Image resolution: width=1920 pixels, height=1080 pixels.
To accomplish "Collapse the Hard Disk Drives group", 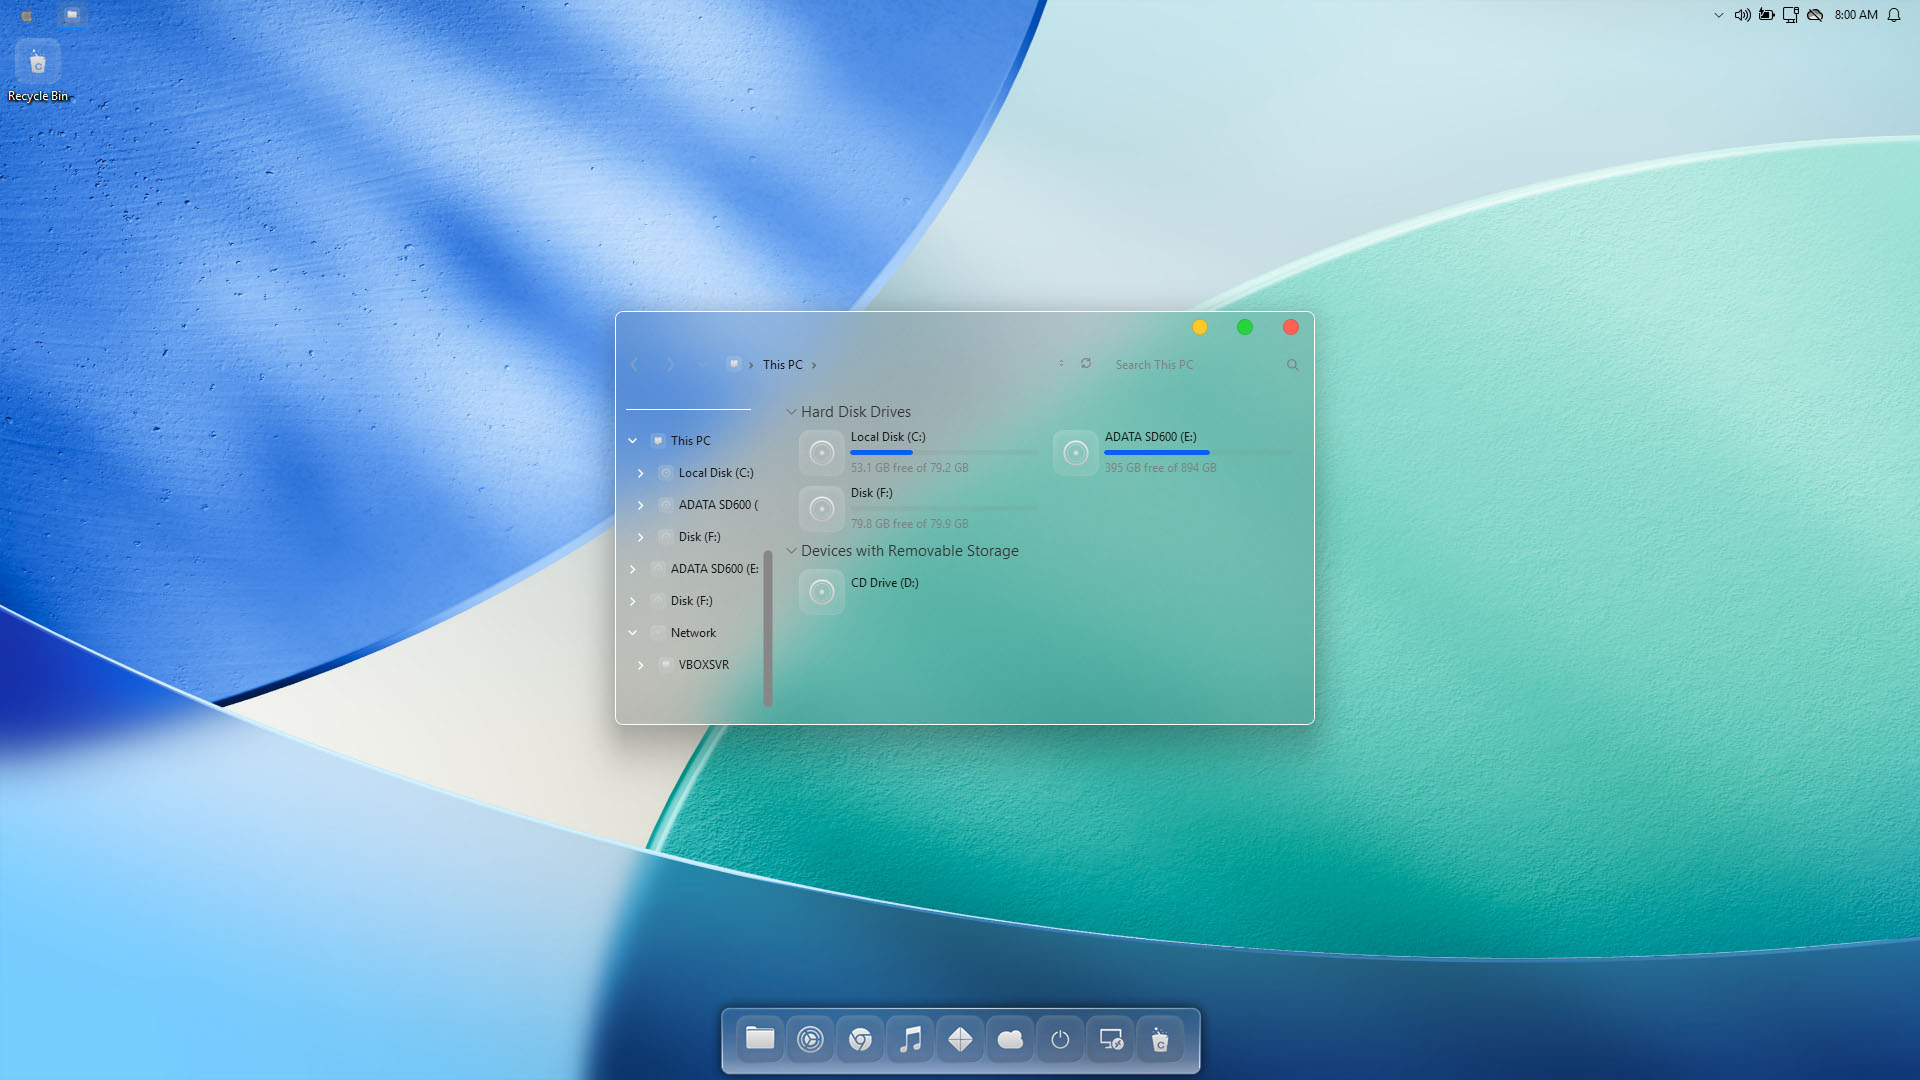I will pyautogui.click(x=791, y=412).
